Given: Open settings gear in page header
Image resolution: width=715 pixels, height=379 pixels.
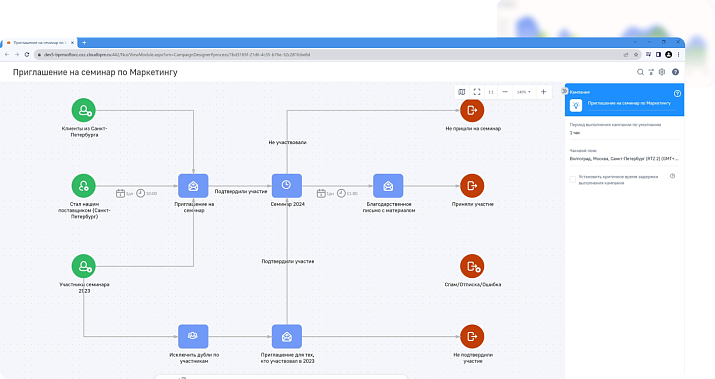Looking at the screenshot, I should [662, 72].
